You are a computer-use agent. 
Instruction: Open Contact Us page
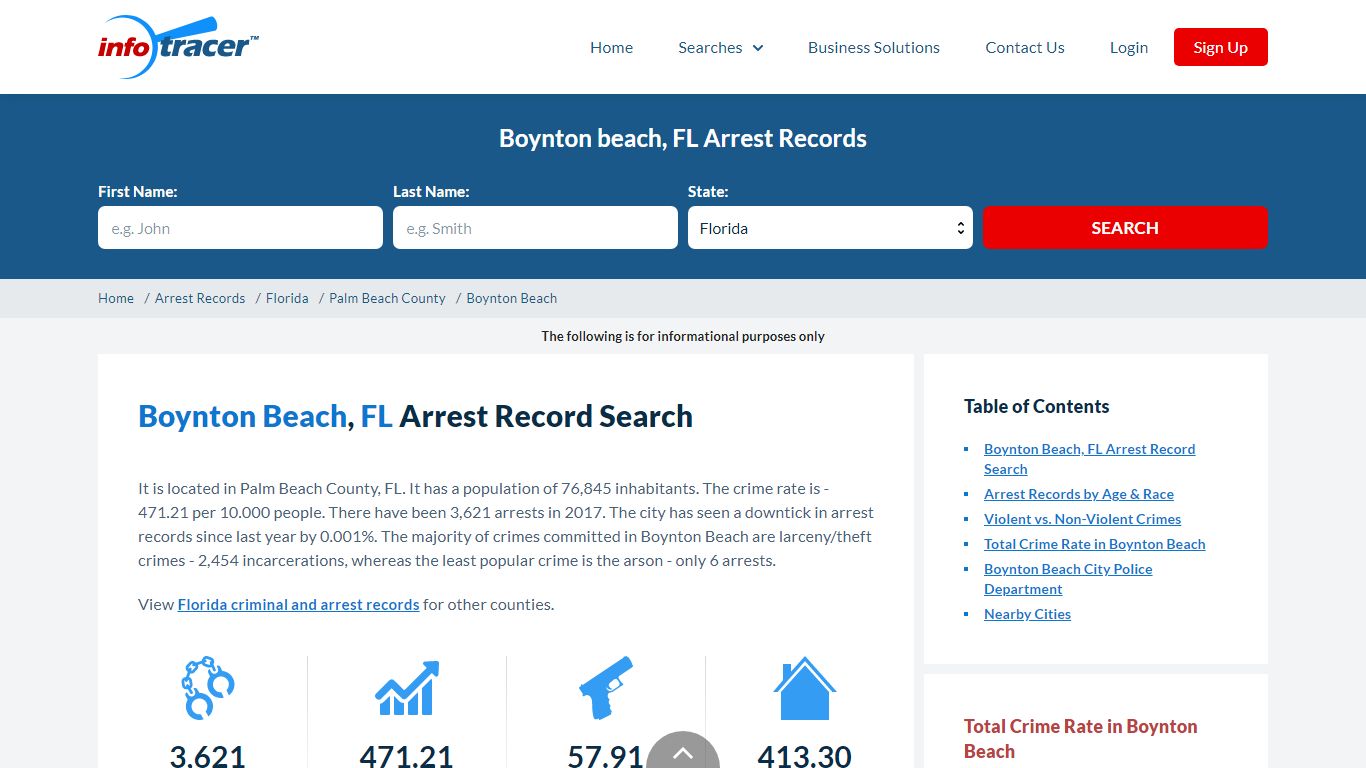1025,47
